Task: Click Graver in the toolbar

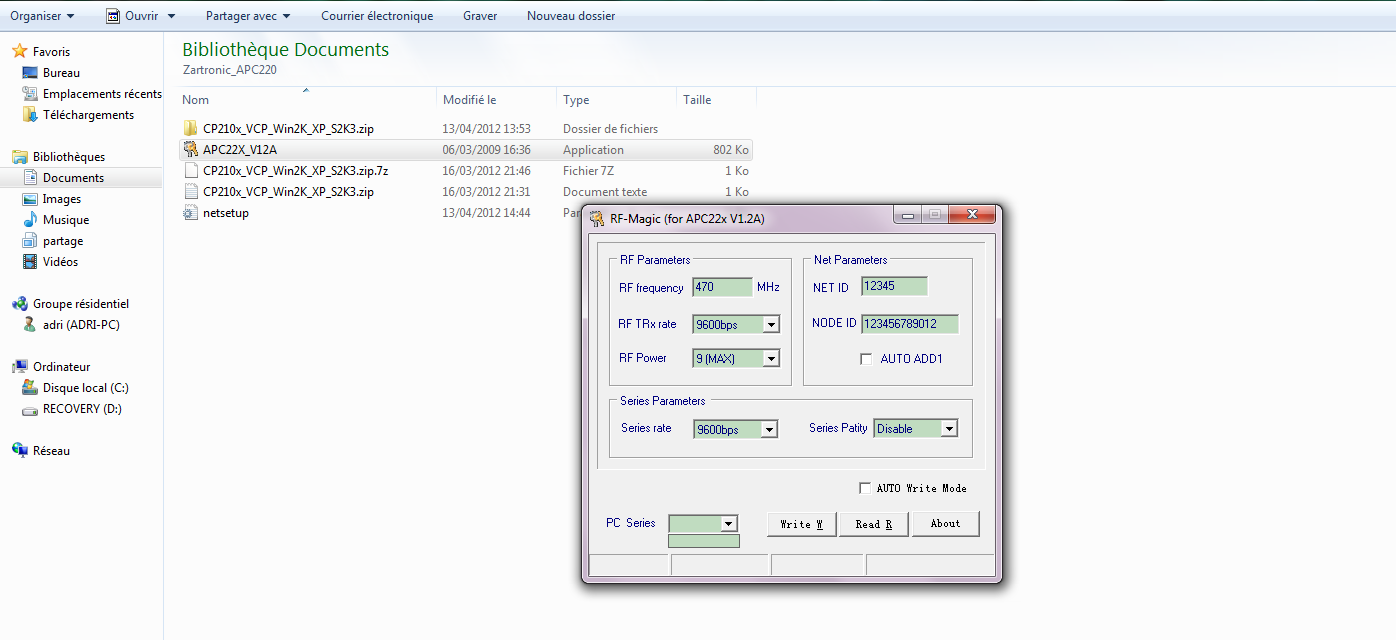Action: coord(480,16)
